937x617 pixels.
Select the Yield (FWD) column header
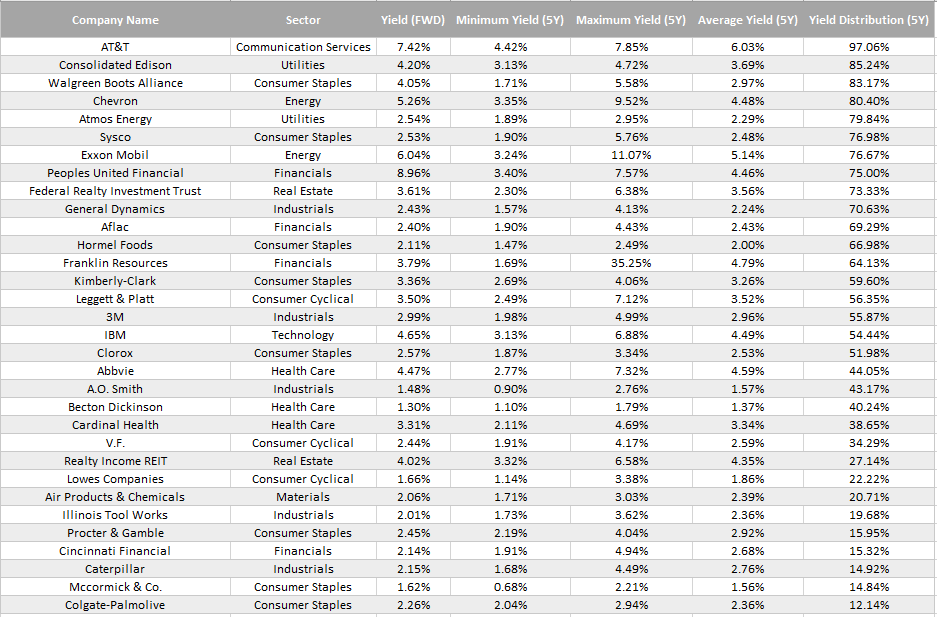413,20
